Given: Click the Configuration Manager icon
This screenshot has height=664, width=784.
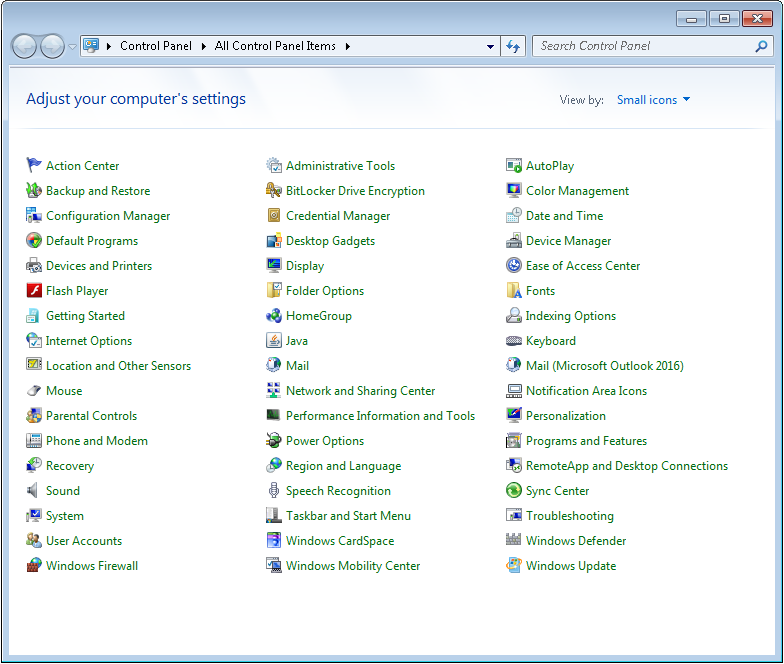Looking at the screenshot, I should [34, 215].
